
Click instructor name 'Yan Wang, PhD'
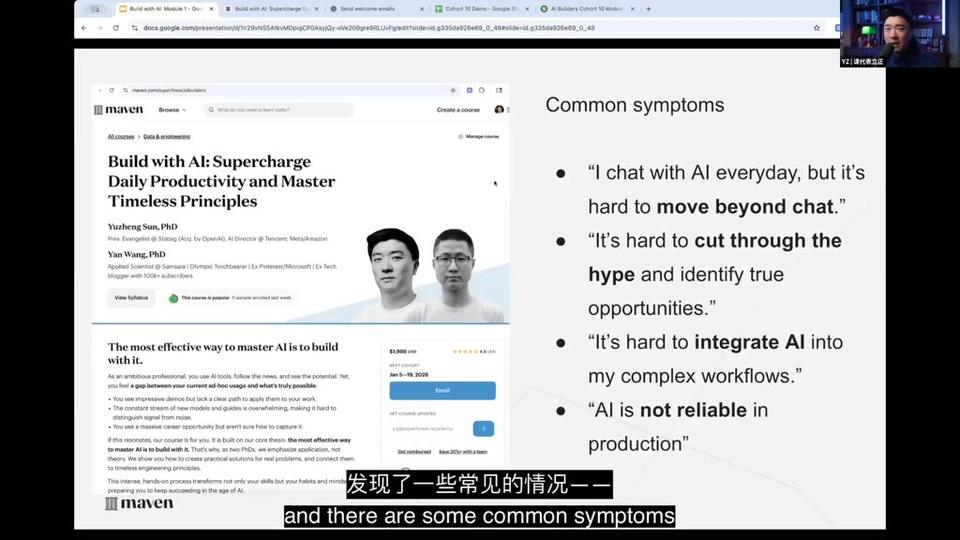click(137, 254)
